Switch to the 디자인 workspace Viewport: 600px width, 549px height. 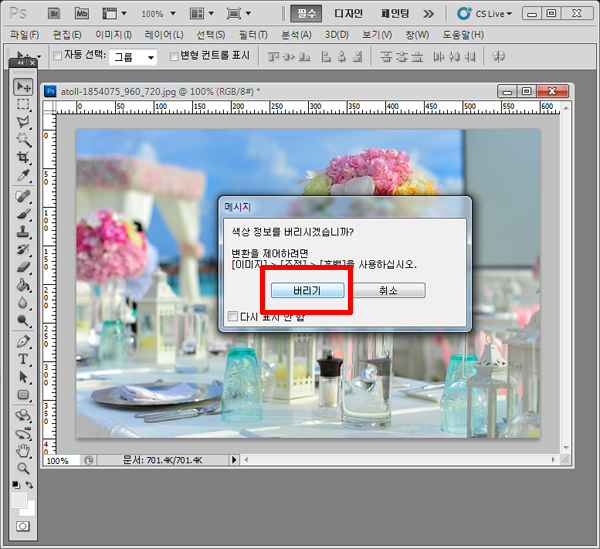(351, 14)
